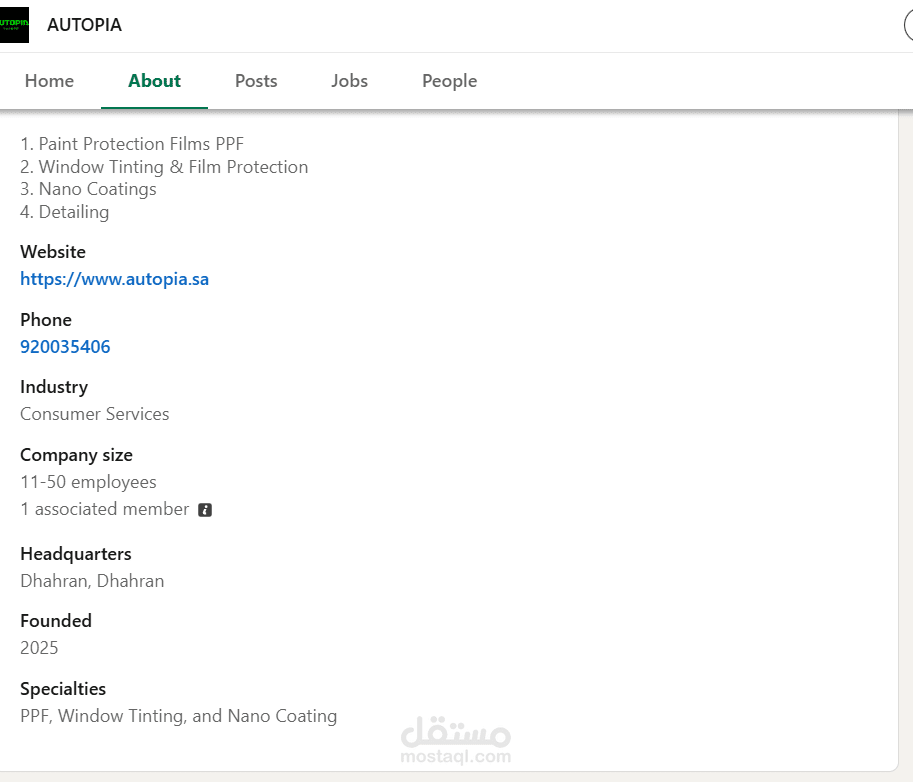Visit the https://www.autopia.sa website link
Screen dimensions: 913x782
tap(114, 279)
